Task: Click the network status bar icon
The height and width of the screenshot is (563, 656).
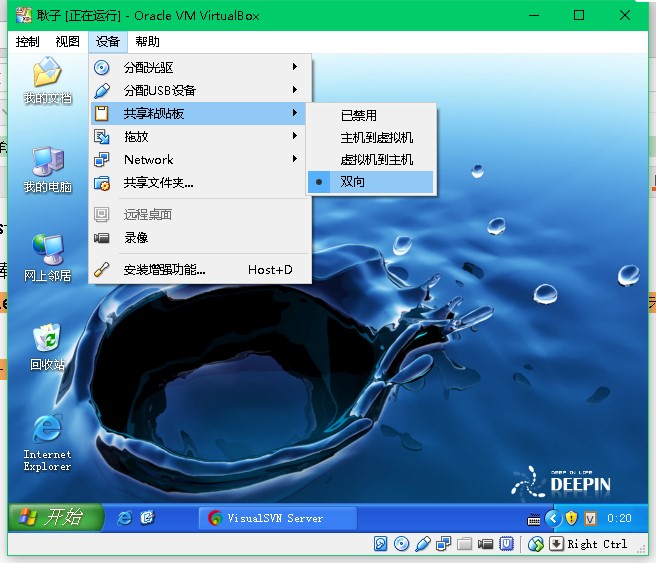Action: (444, 544)
